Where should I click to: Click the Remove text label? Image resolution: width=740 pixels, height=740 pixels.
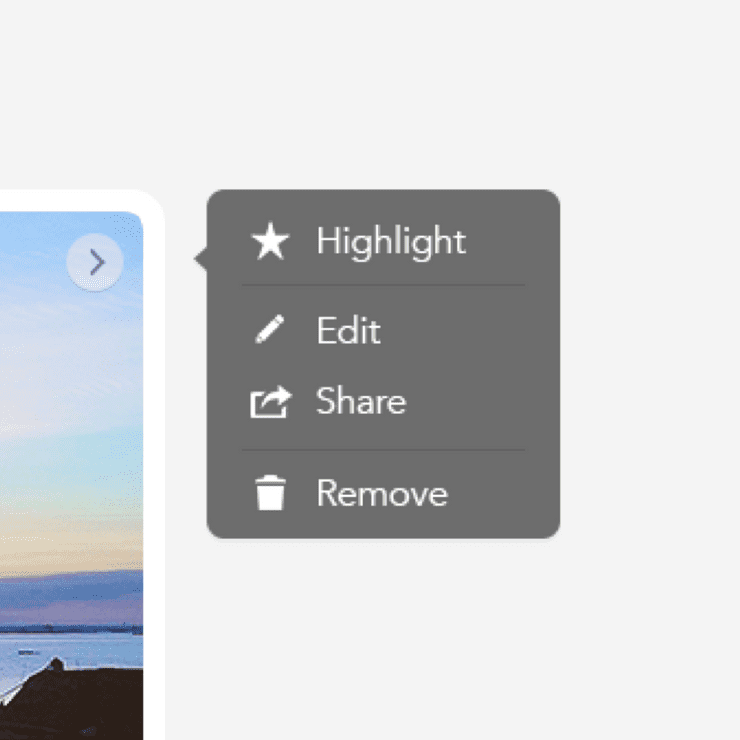[x=382, y=493]
